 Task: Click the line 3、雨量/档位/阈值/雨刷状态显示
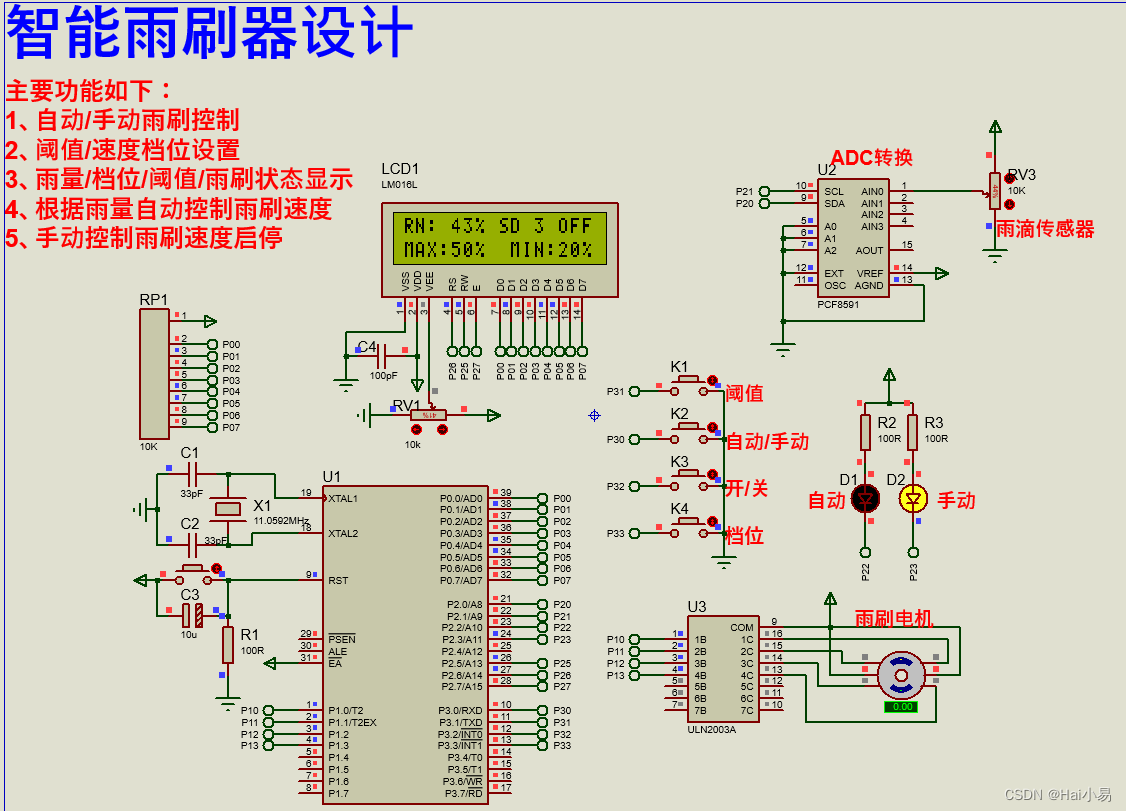[179, 179]
